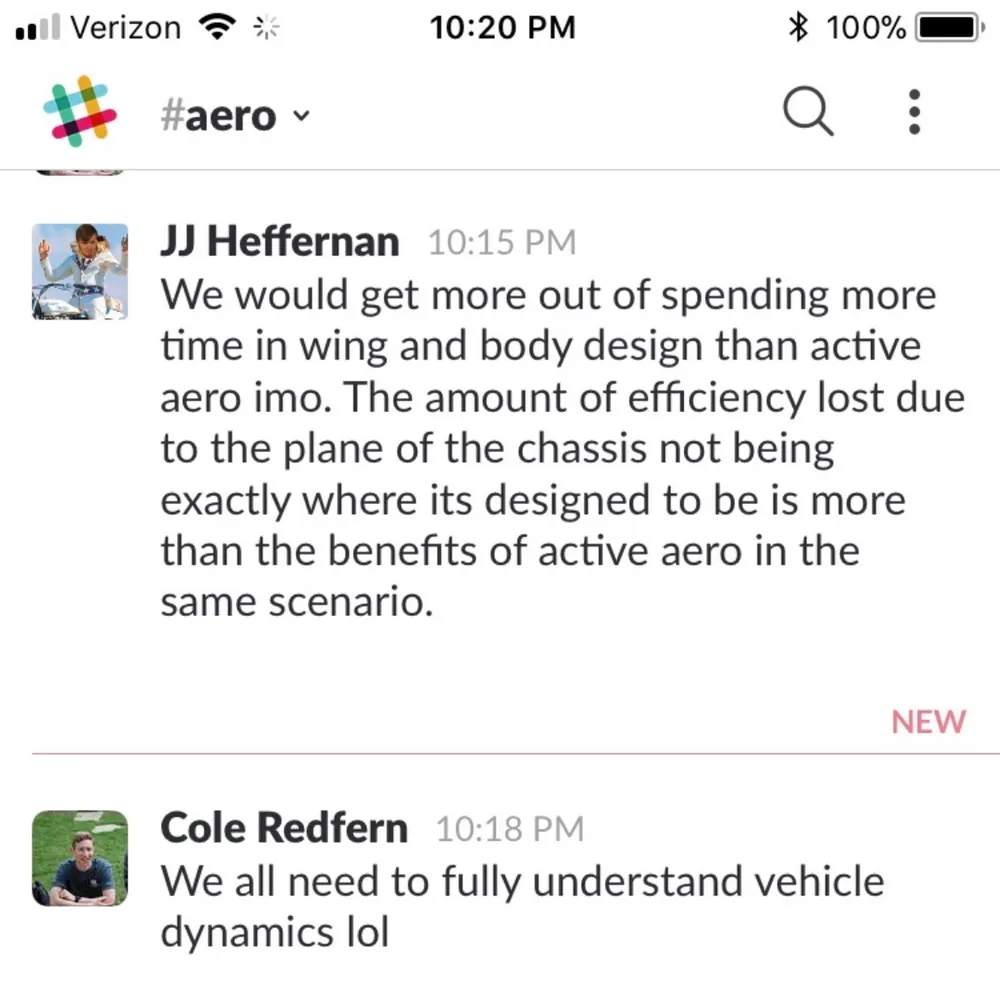View JJ Heffernan's profile picture
1000x985 pixels.
coord(80,271)
